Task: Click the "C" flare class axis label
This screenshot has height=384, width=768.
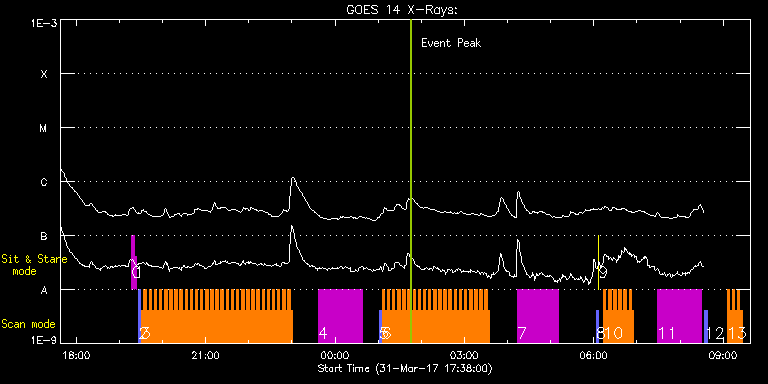Action: click(44, 182)
